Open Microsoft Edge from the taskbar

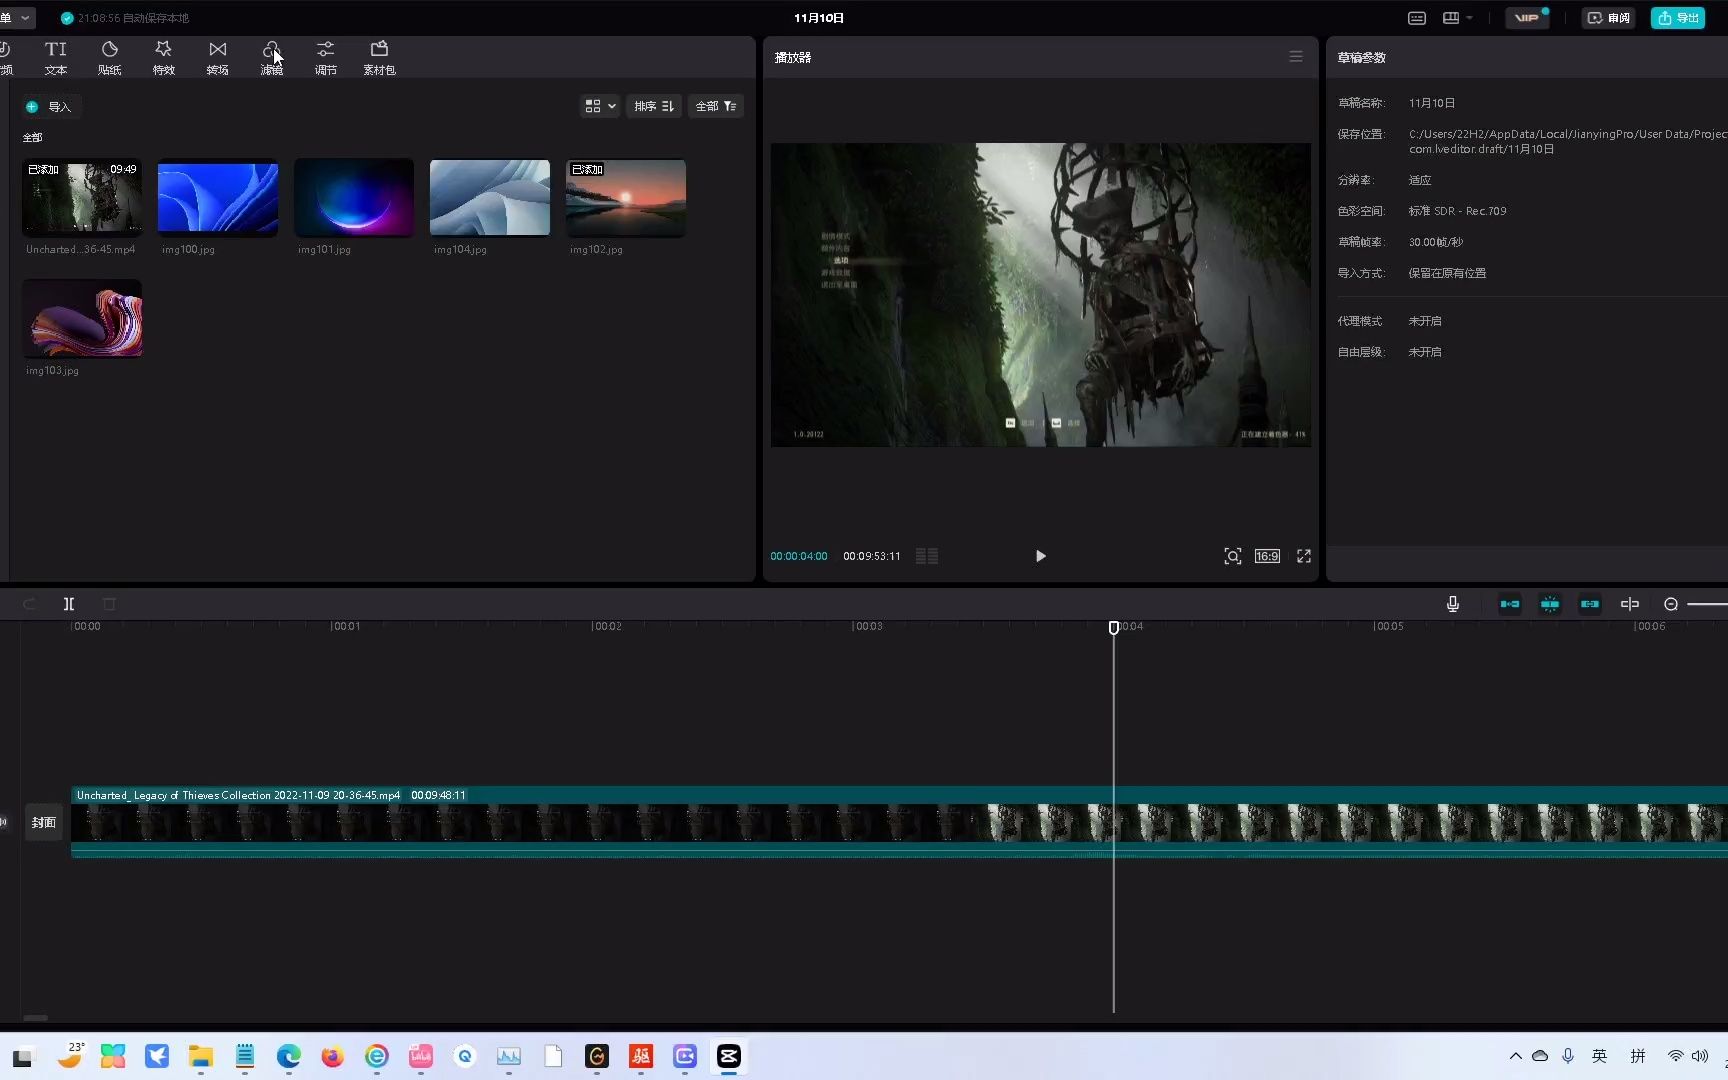coord(289,1056)
